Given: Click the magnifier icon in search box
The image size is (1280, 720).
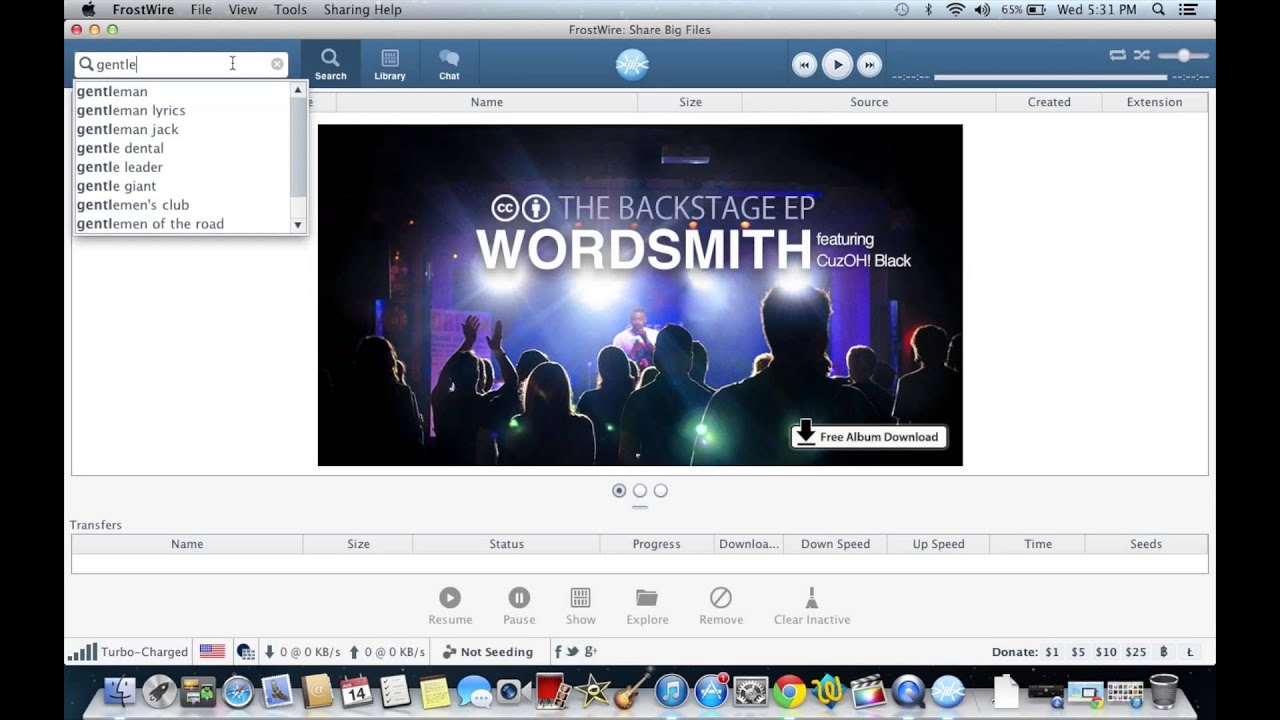Looking at the screenshot, I should 86,64.
